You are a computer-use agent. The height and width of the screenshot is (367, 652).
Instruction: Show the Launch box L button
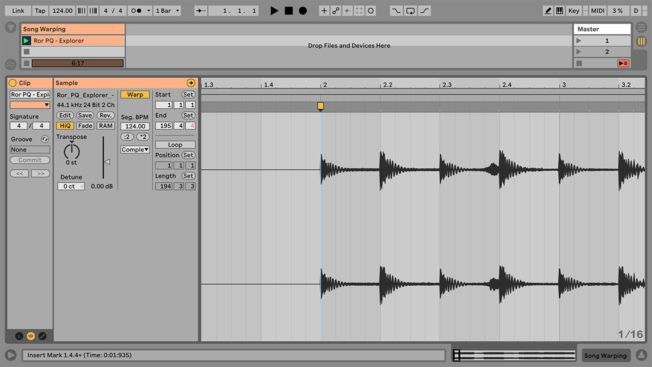[19, 336]
